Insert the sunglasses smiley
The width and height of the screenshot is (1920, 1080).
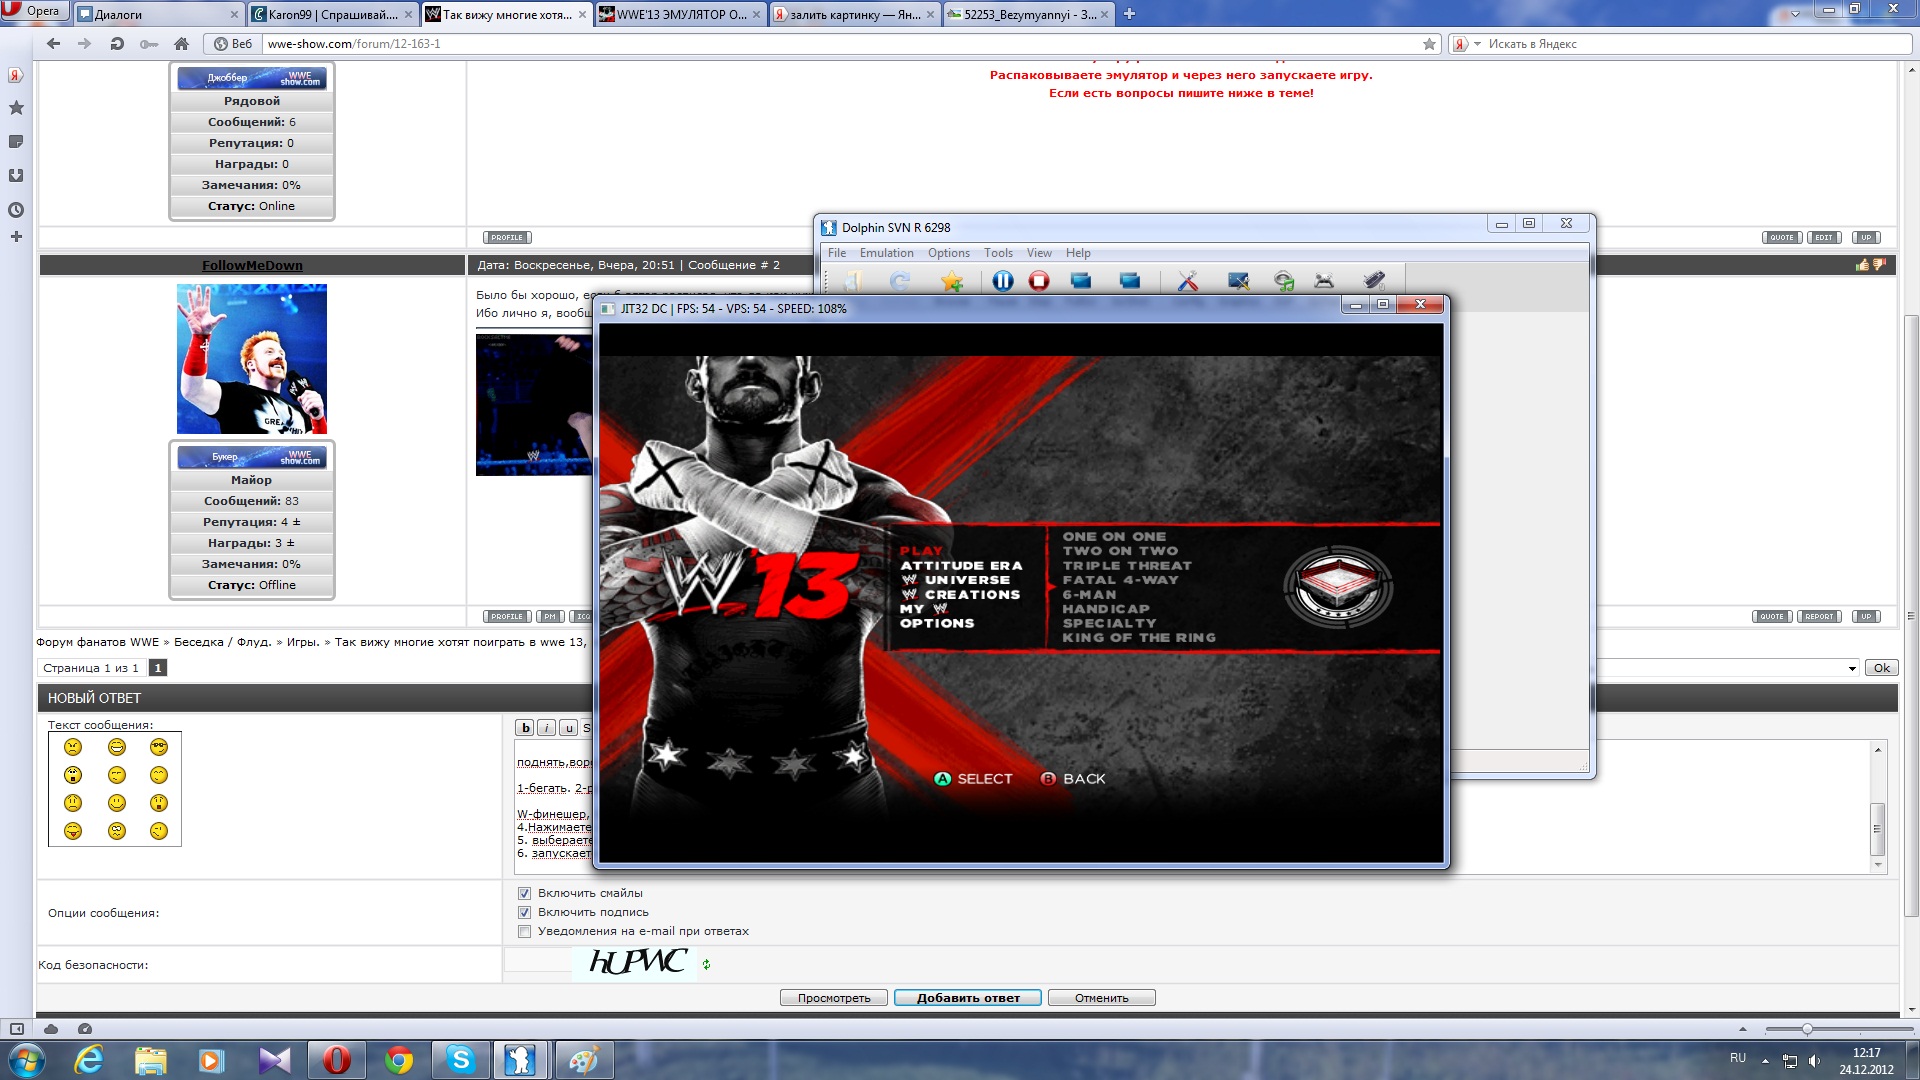tap(159, 747)
